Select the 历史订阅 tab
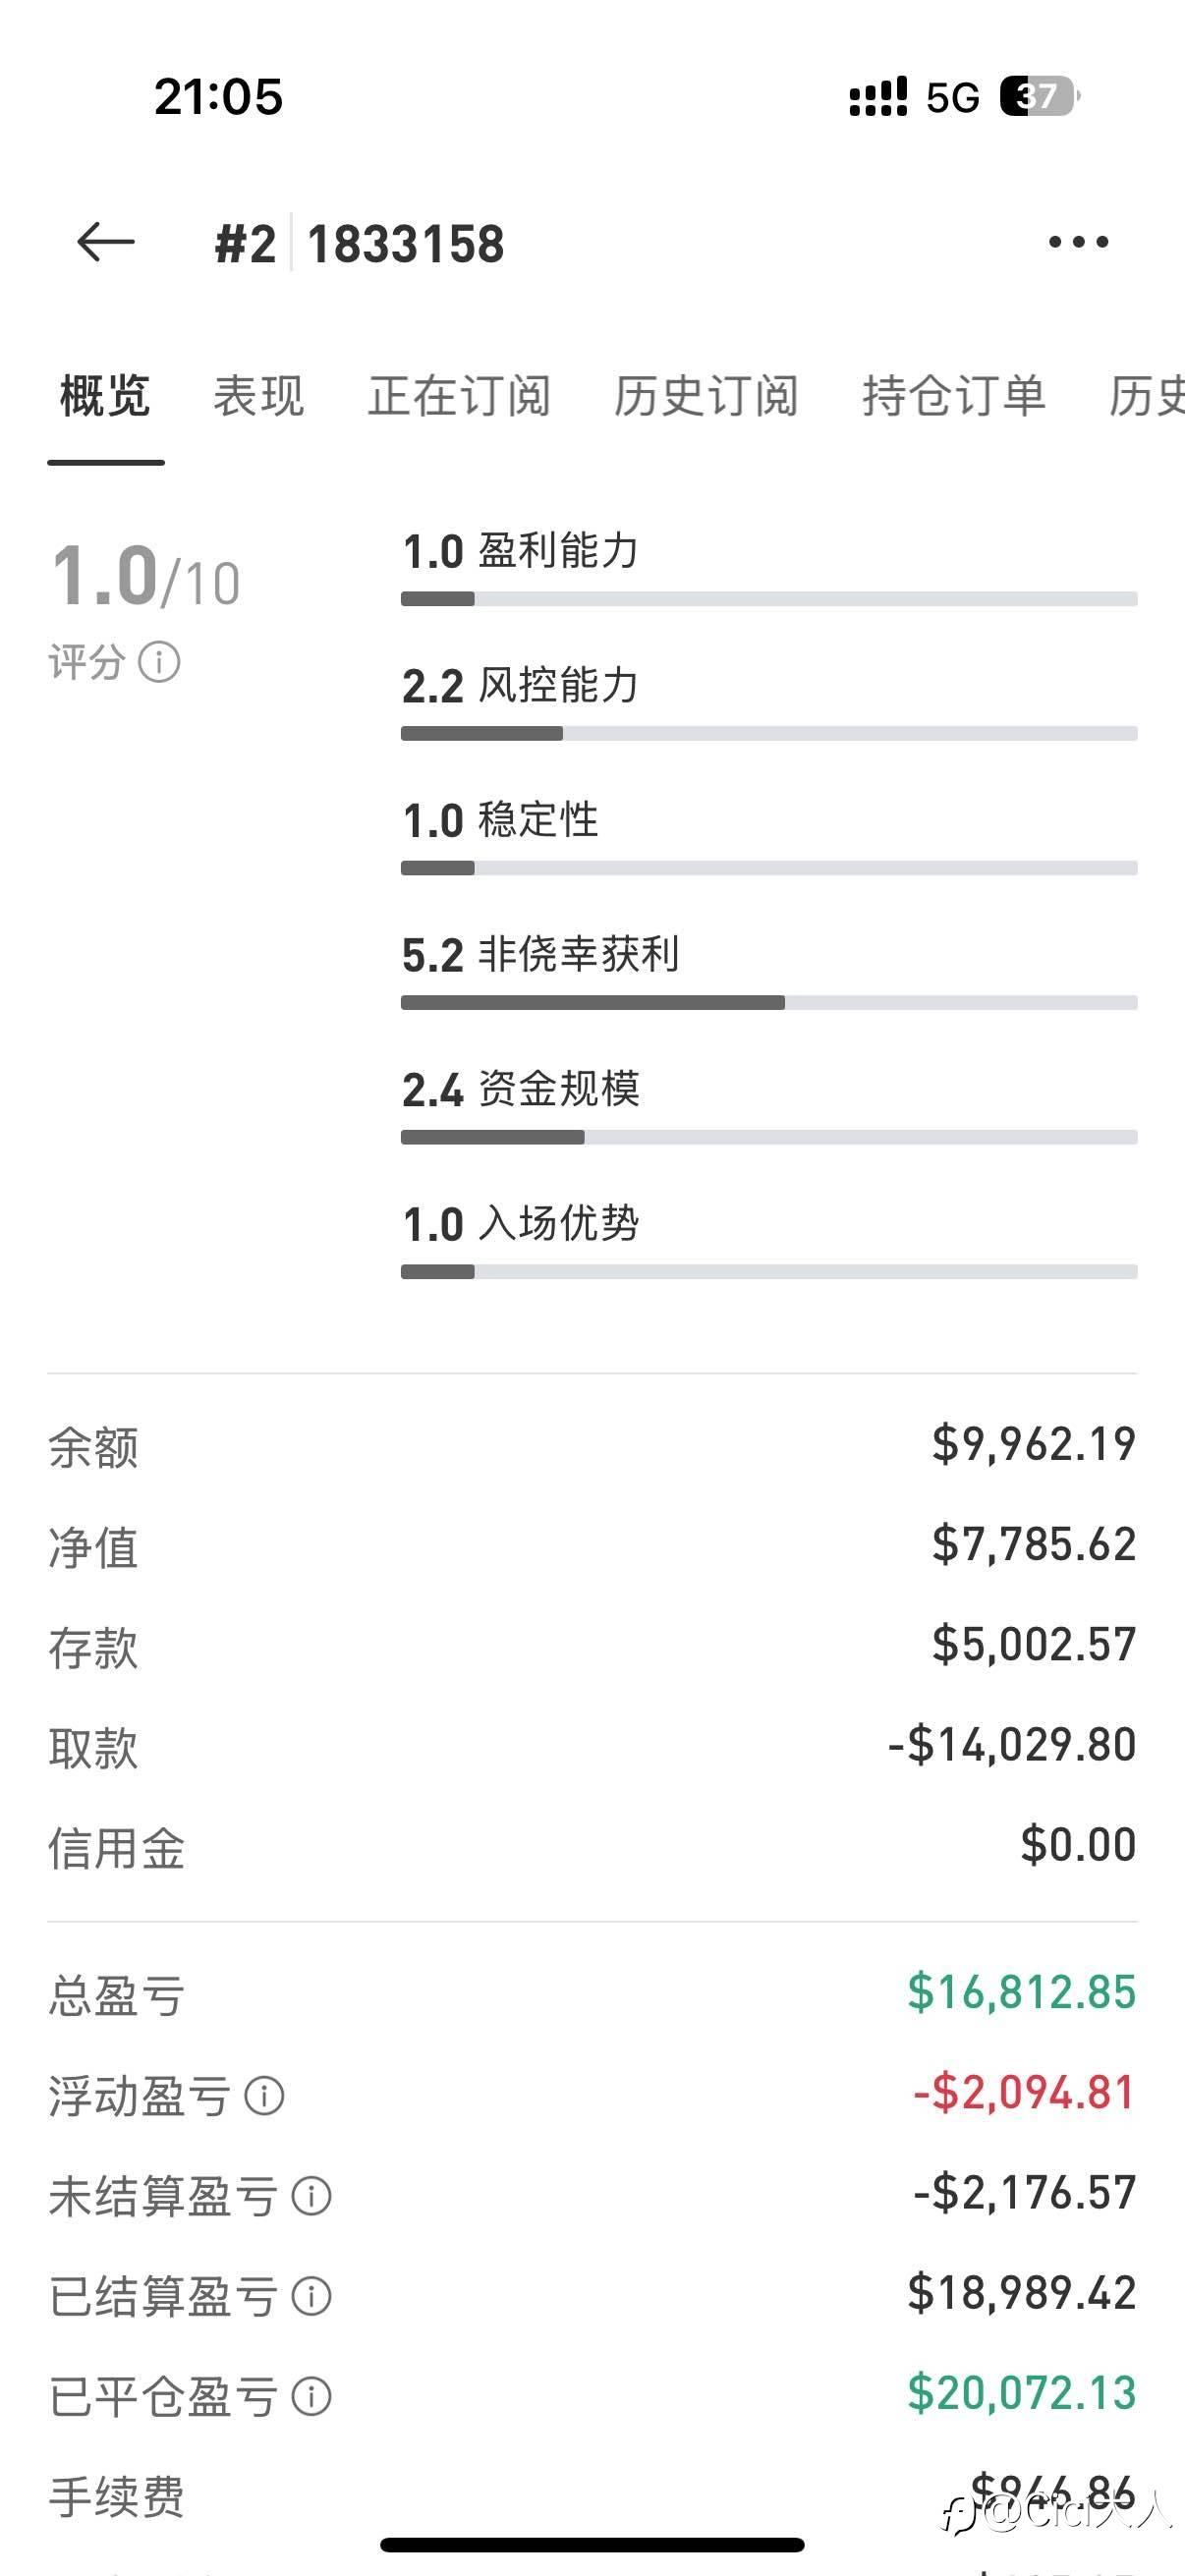Screen dimensions: 1185x2576 coord(706,396)
